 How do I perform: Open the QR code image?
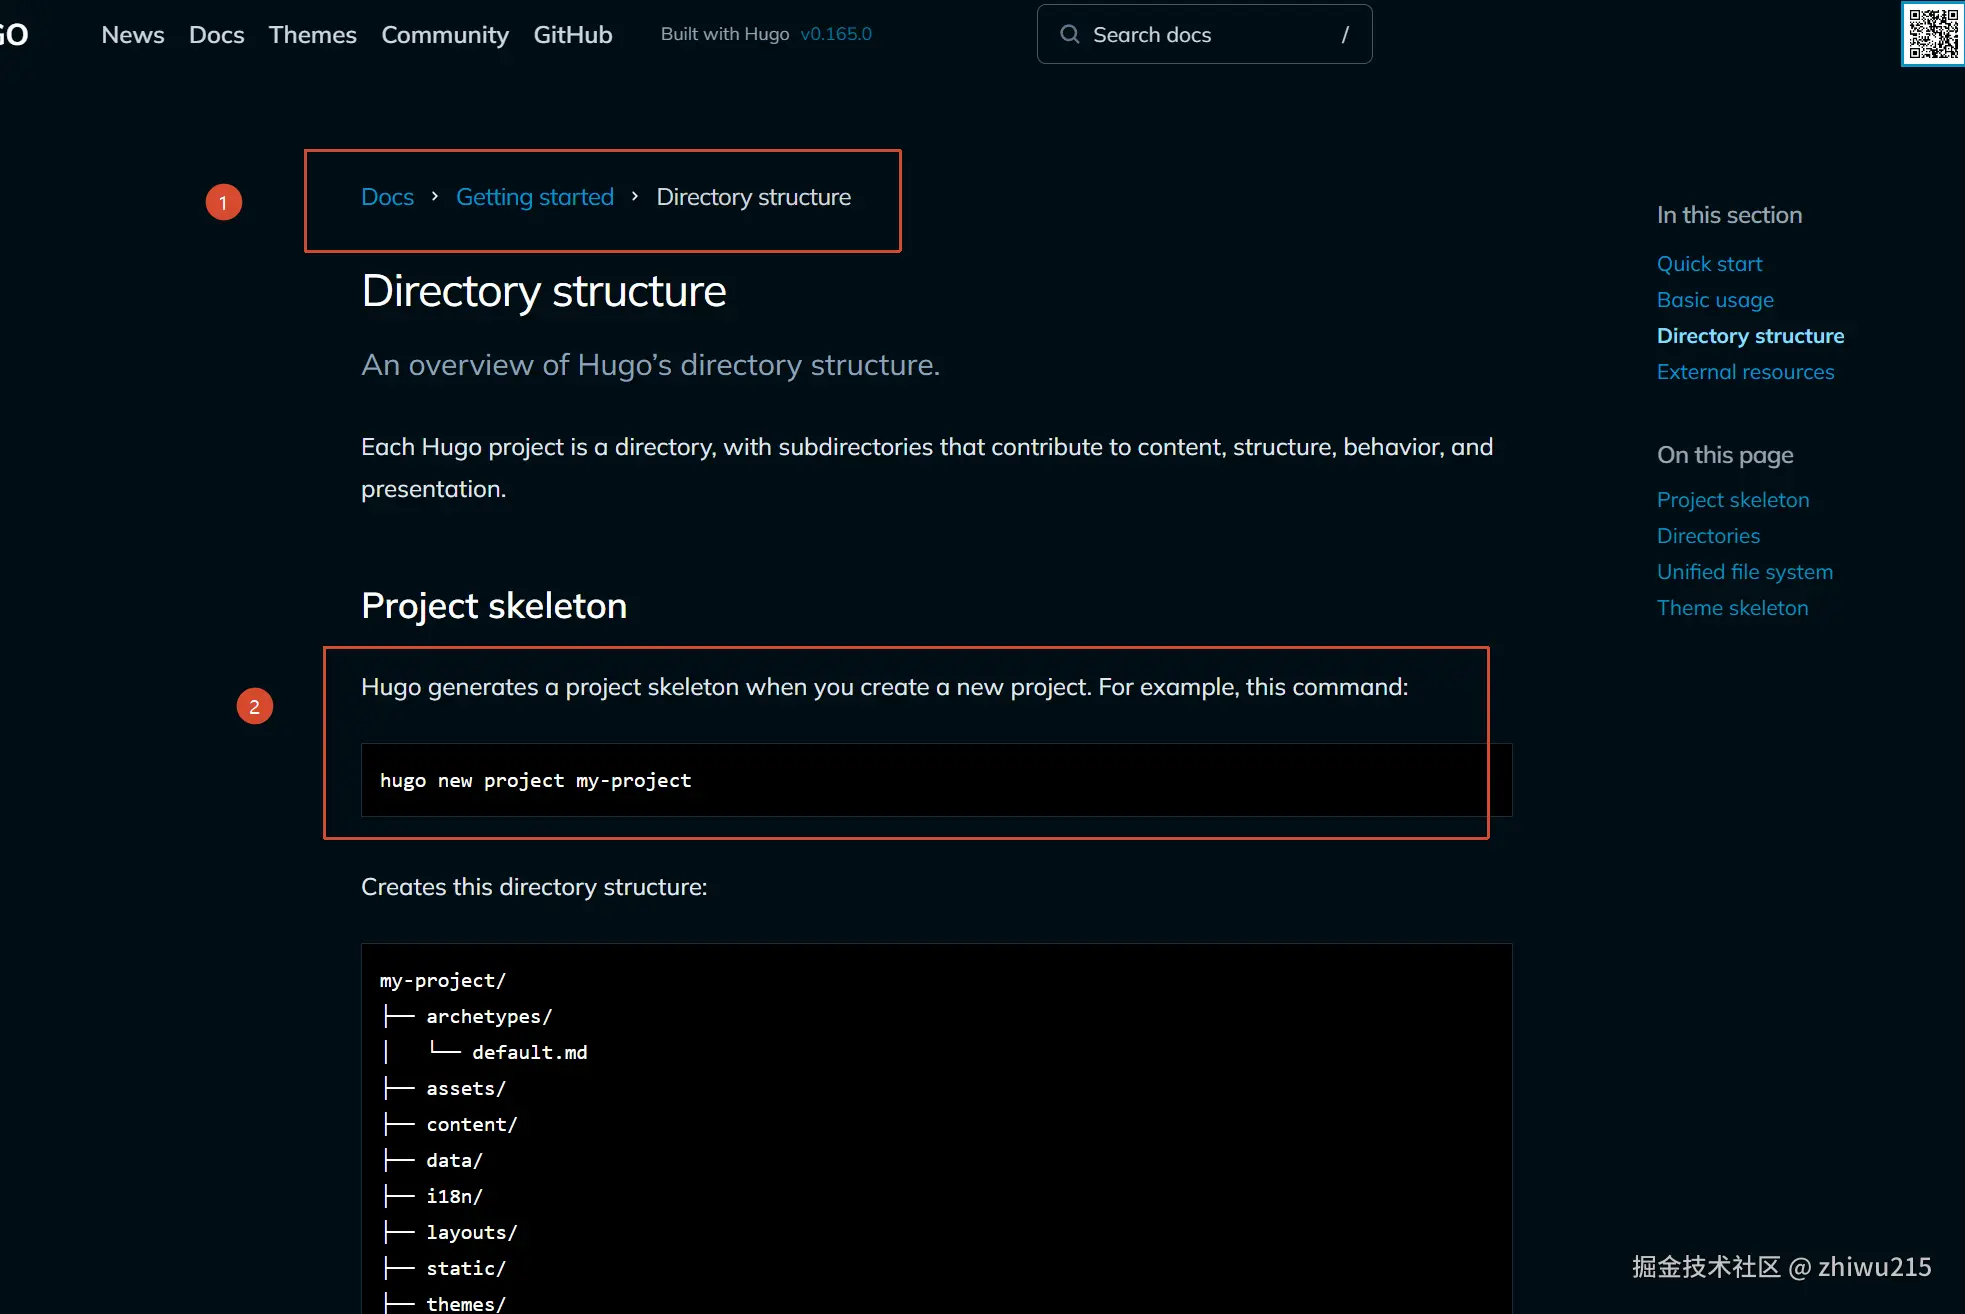pos(1933,34)
